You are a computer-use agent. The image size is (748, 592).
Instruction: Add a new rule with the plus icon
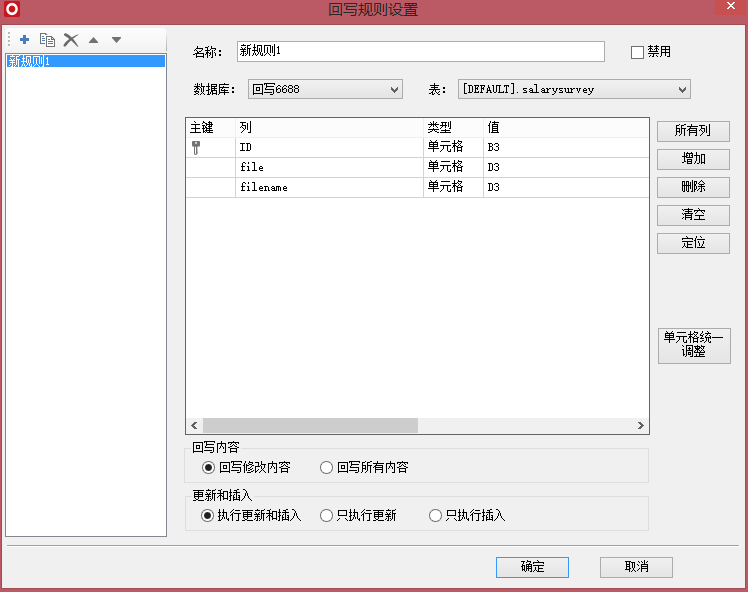click(x=24, y=40)
